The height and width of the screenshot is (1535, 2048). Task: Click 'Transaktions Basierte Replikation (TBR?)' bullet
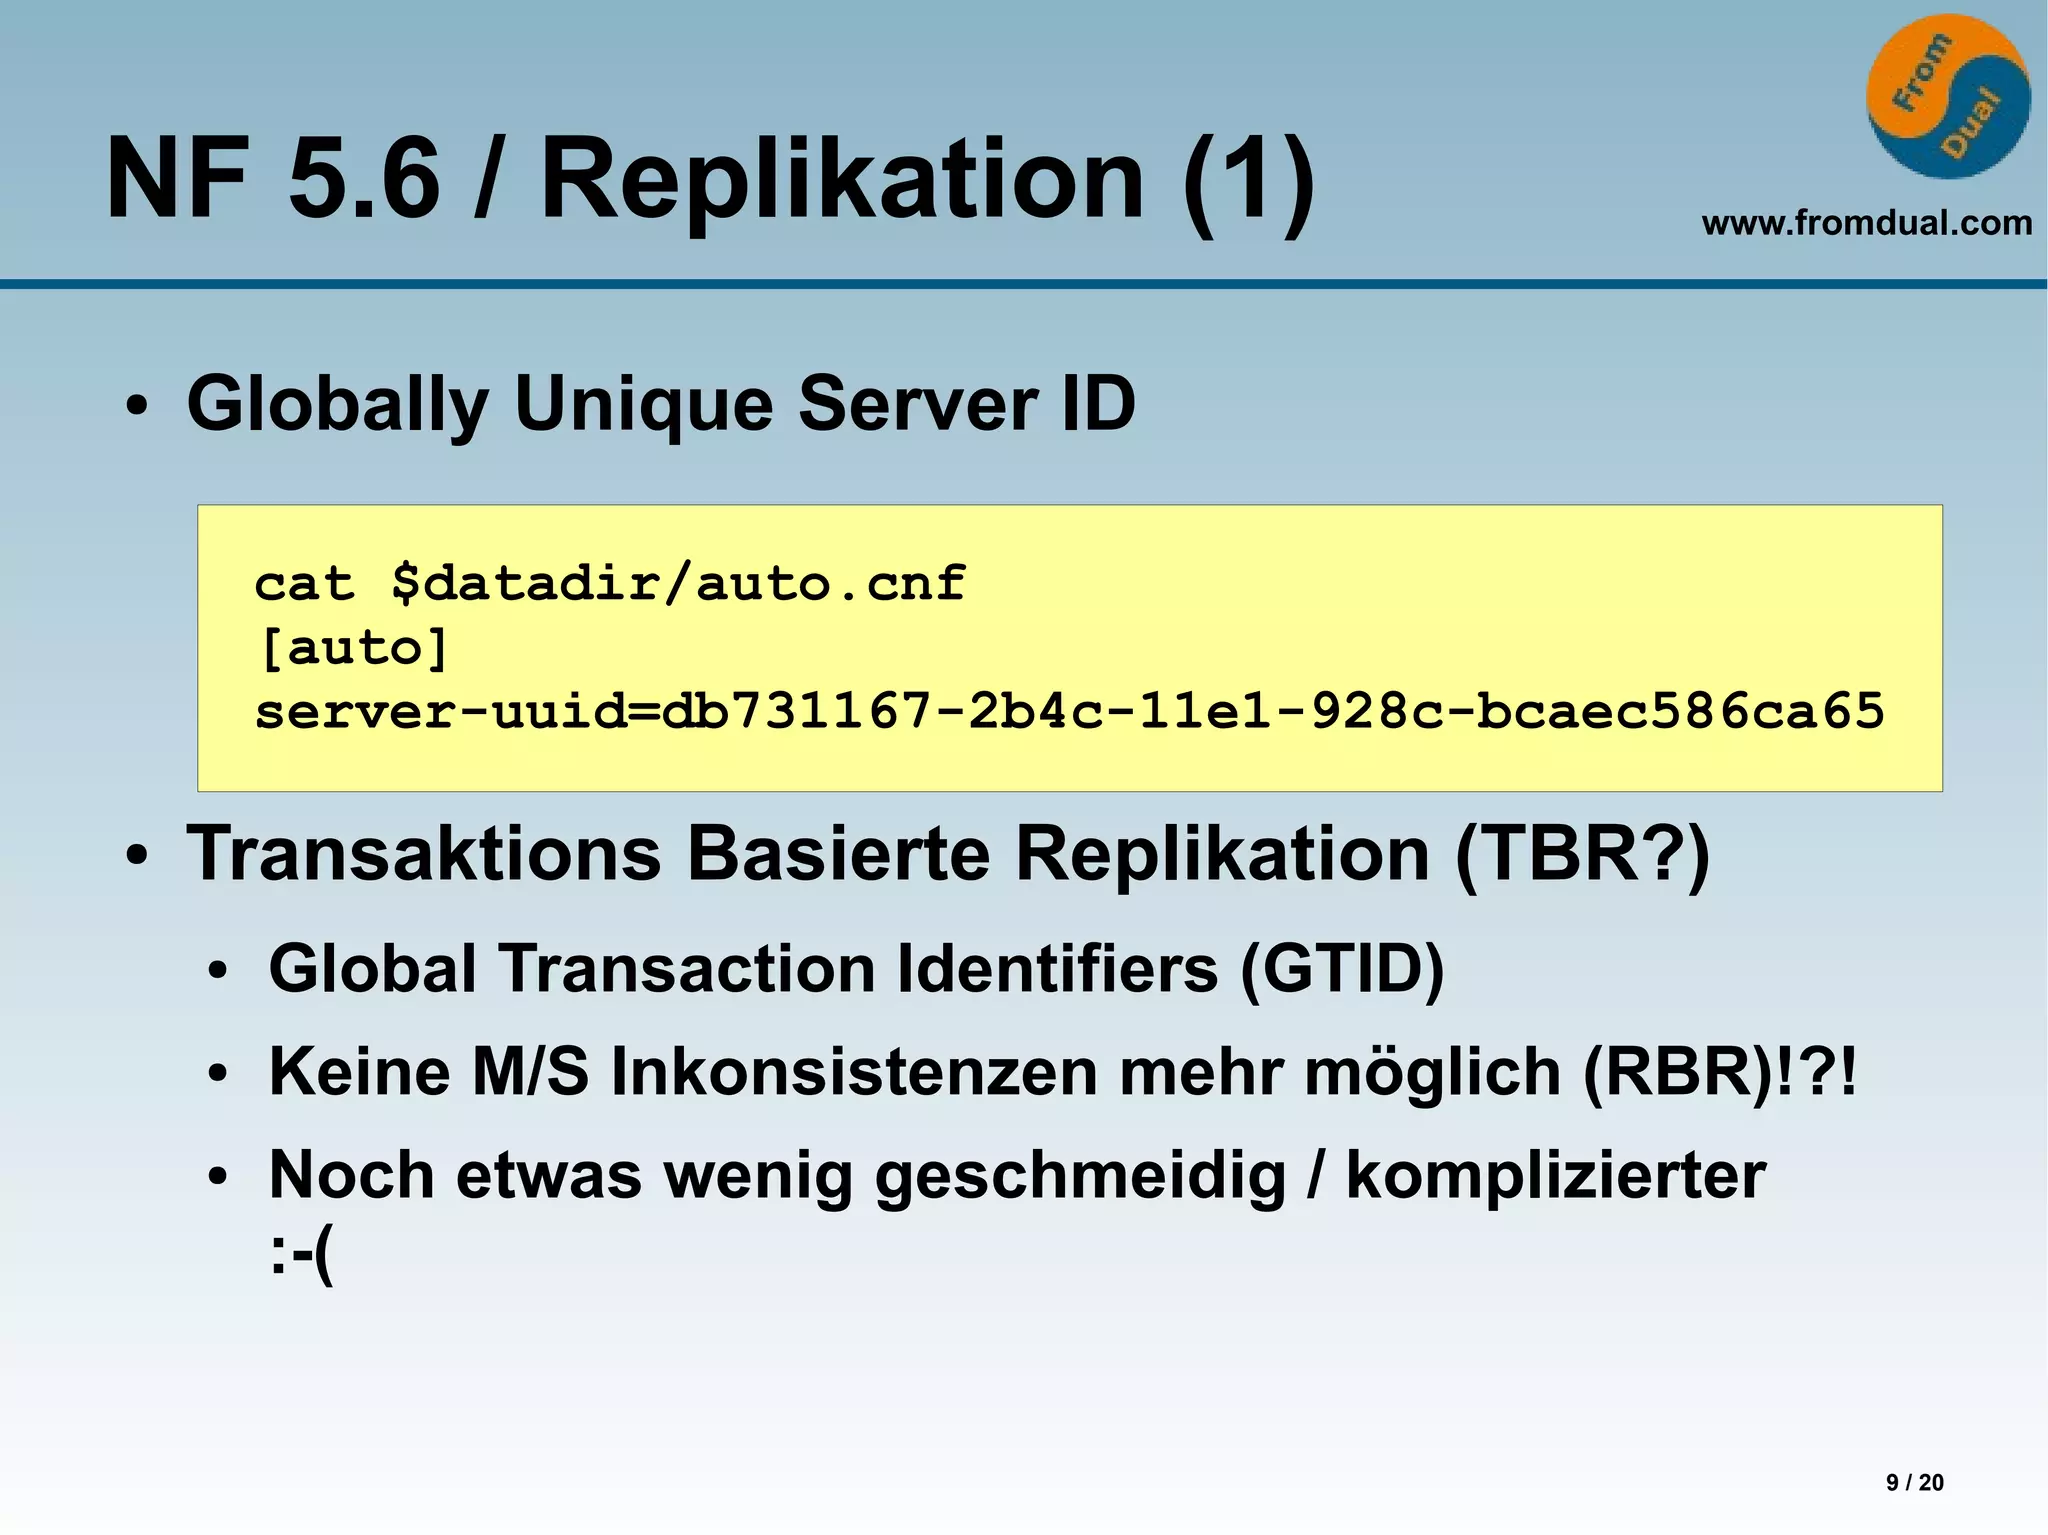pos(948,855)
